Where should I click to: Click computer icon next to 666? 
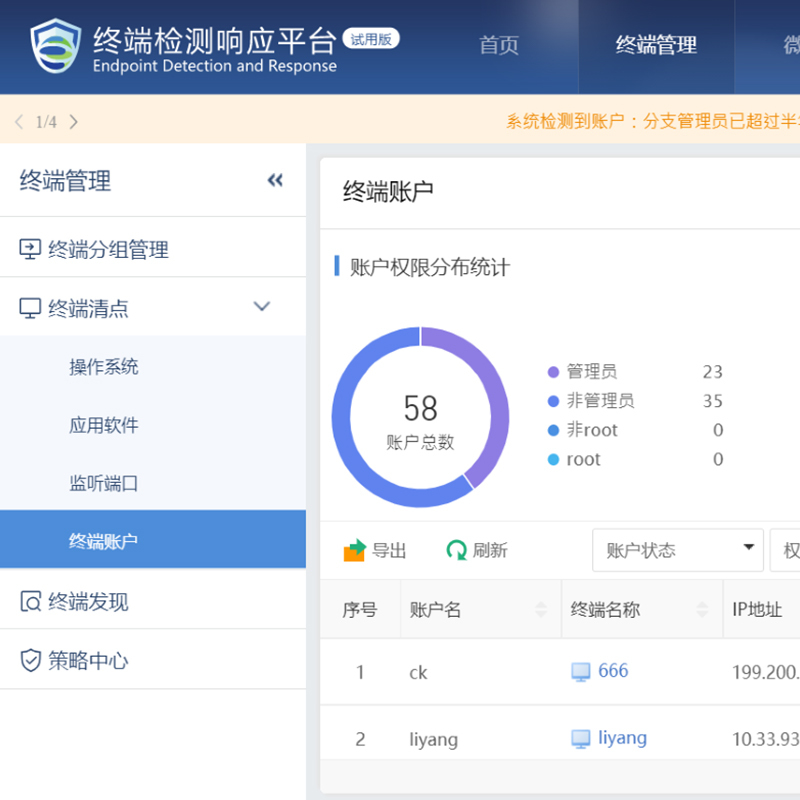[581, 672]
